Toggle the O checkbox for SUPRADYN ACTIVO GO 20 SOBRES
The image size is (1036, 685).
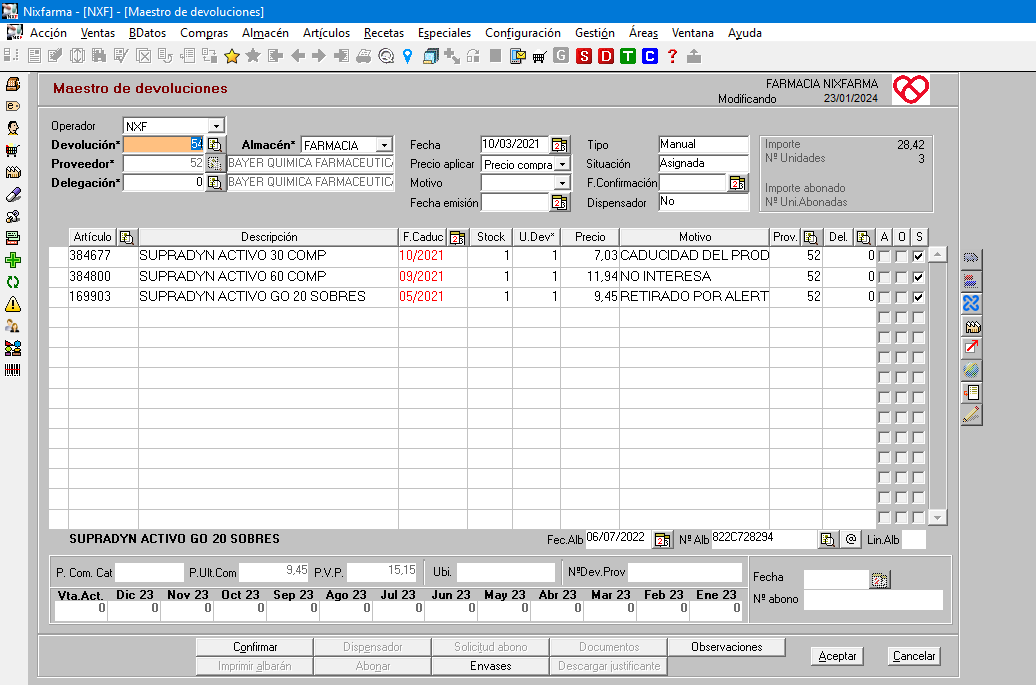(902, 297)
